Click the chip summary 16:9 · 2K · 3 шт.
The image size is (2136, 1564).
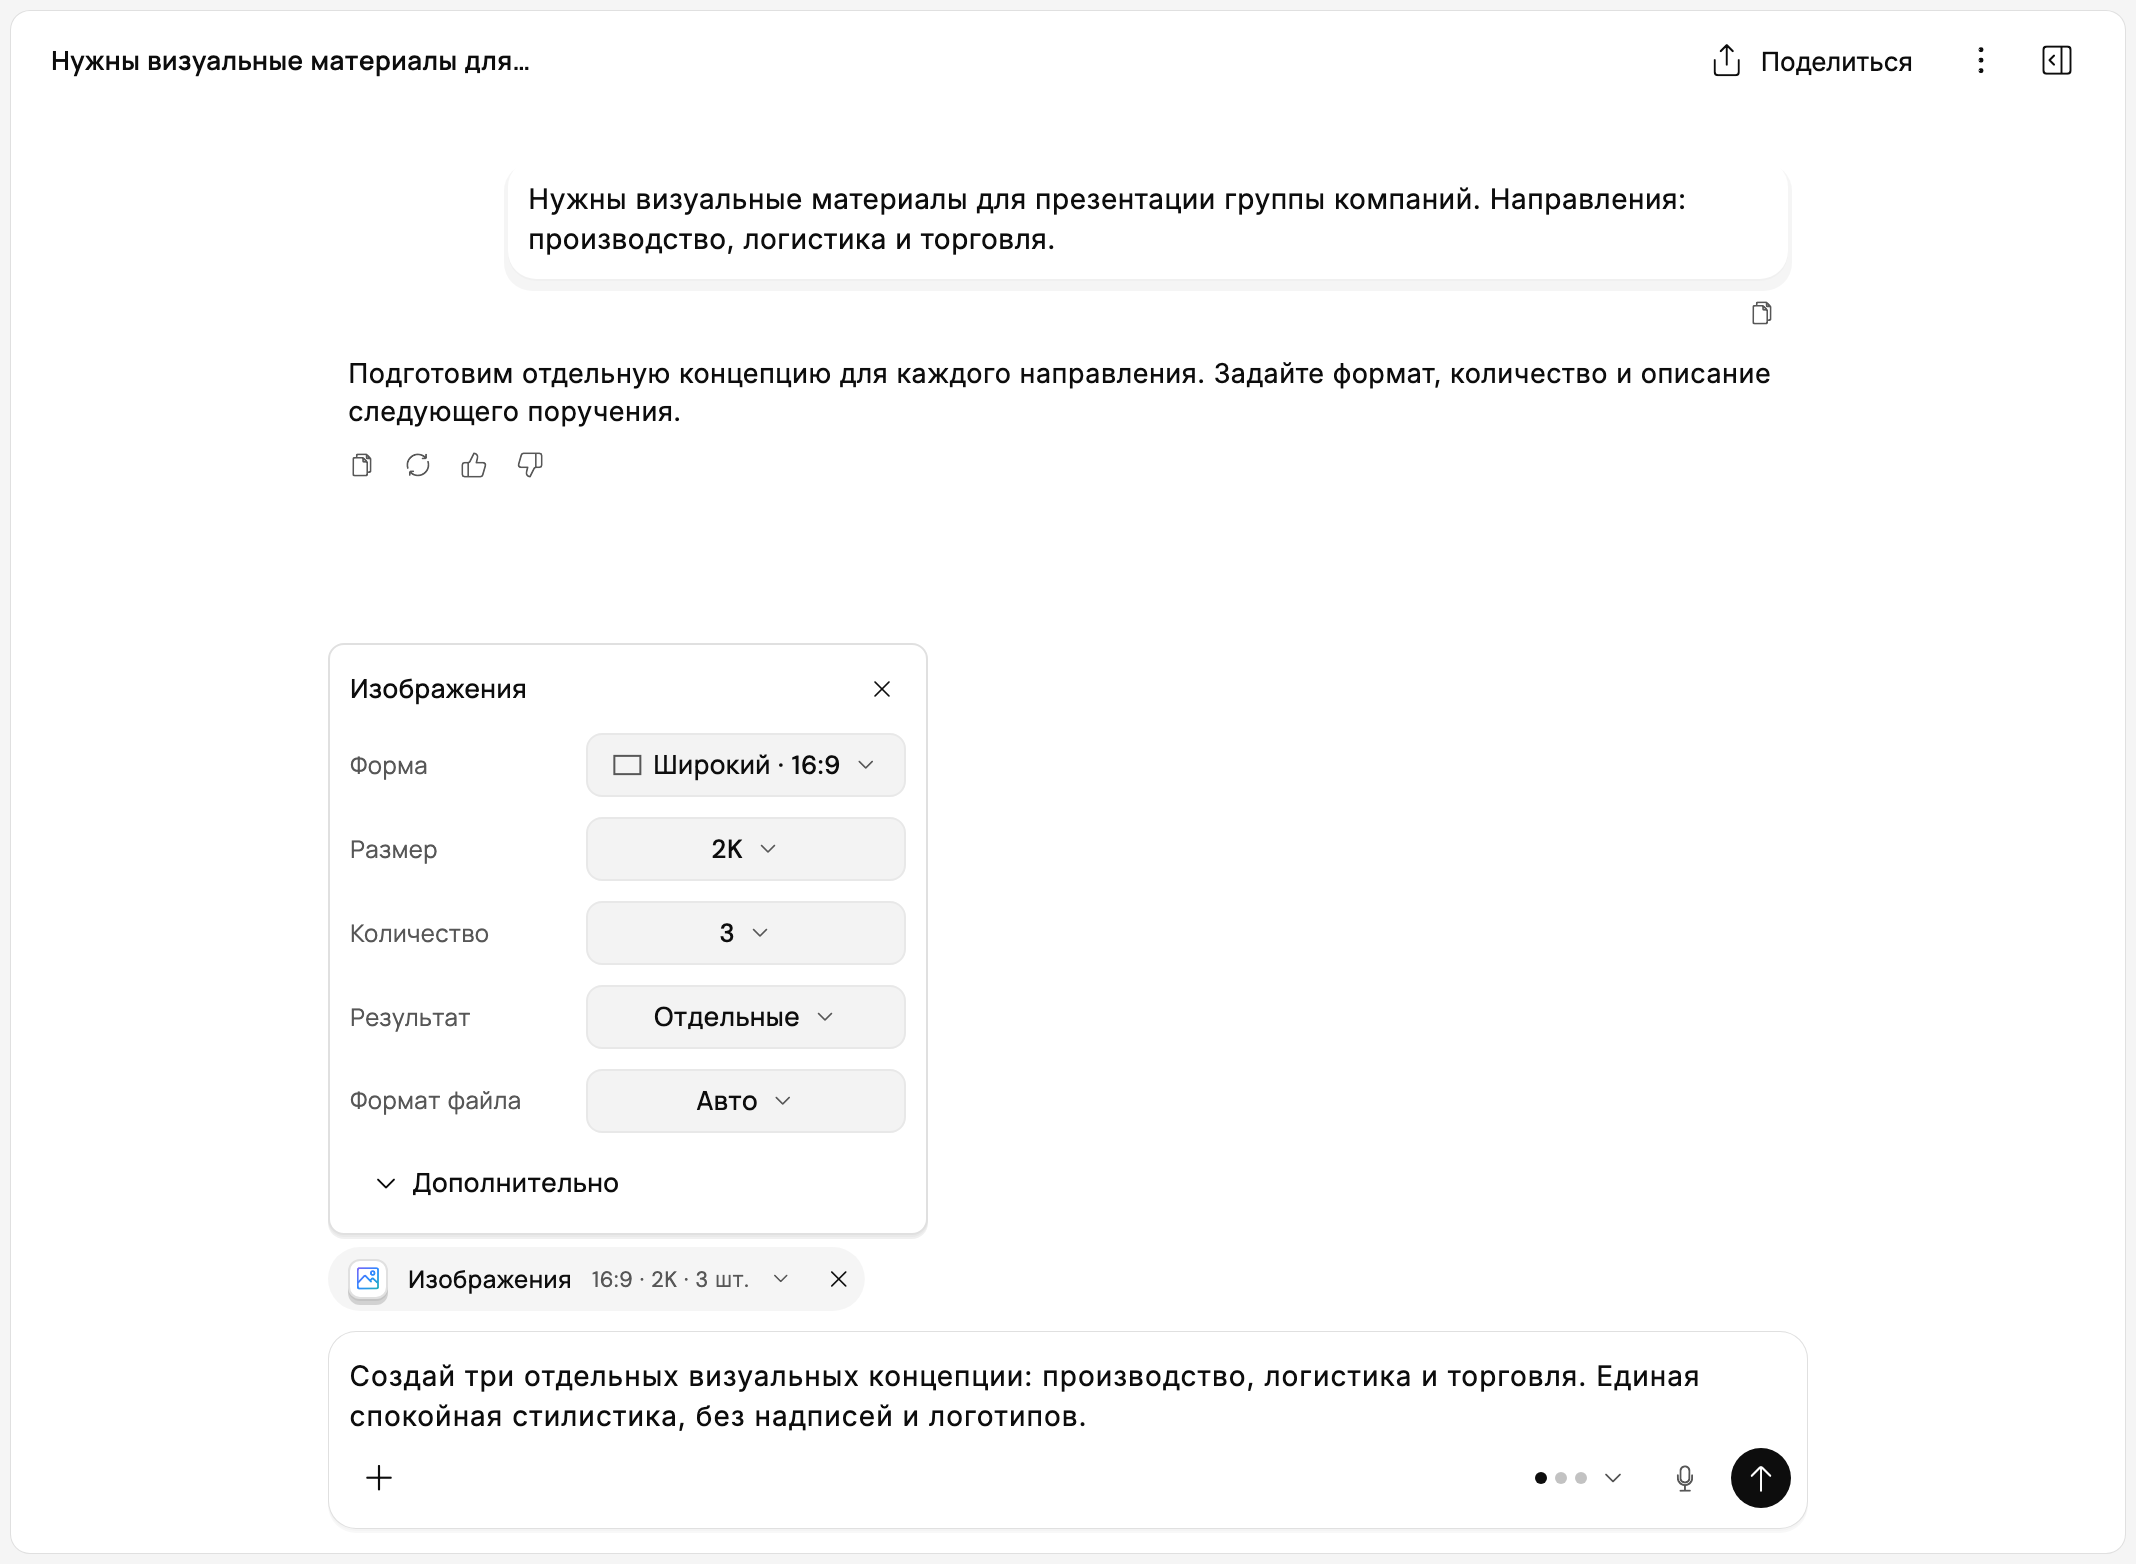670,1279
